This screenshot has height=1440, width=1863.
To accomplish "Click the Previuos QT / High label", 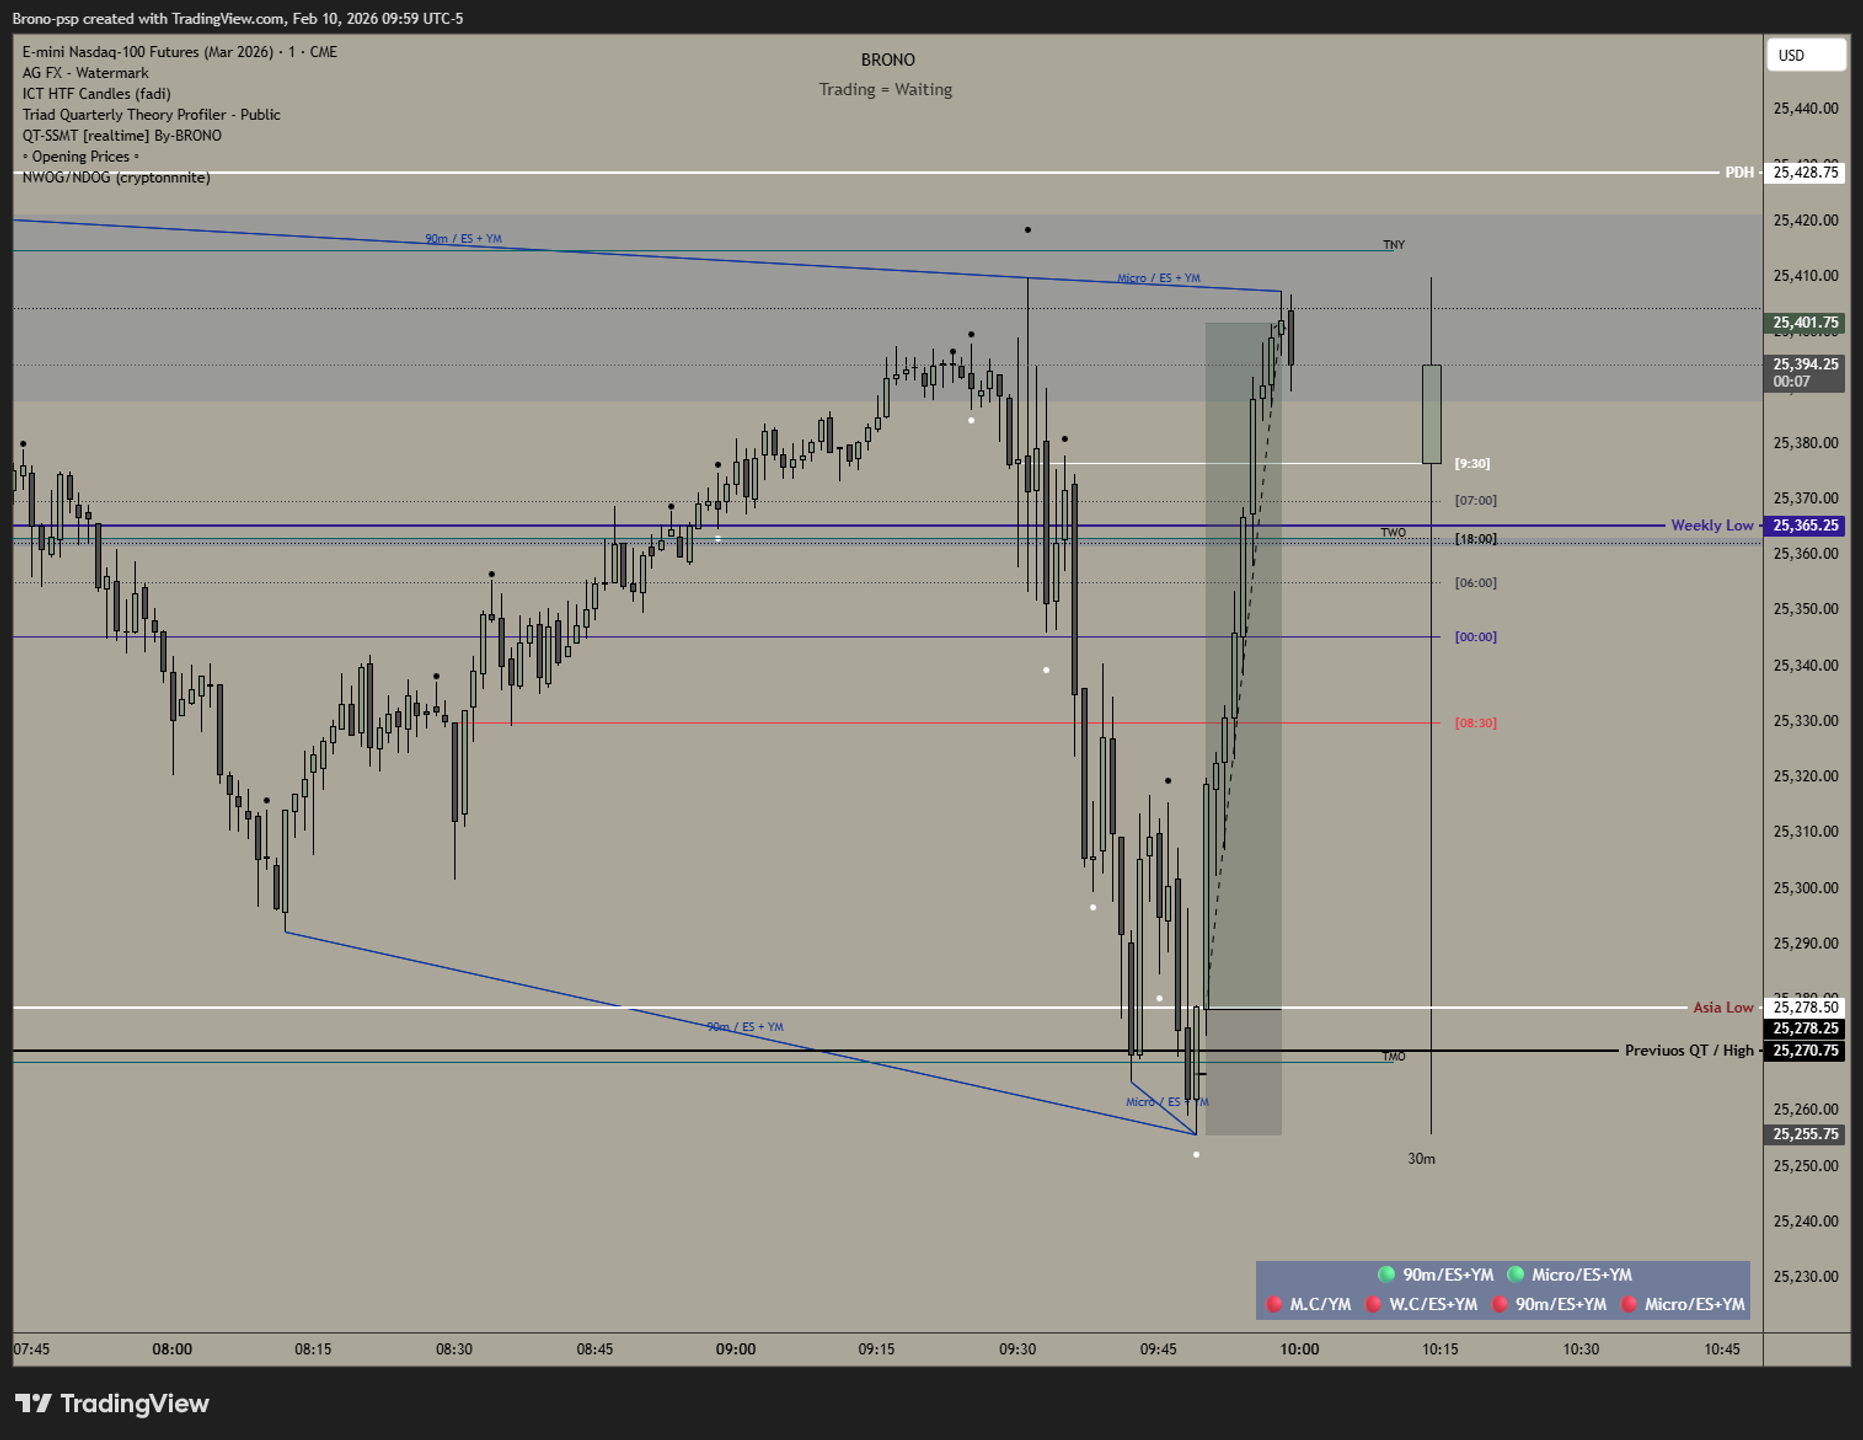I will [x=1689, y=1050].
